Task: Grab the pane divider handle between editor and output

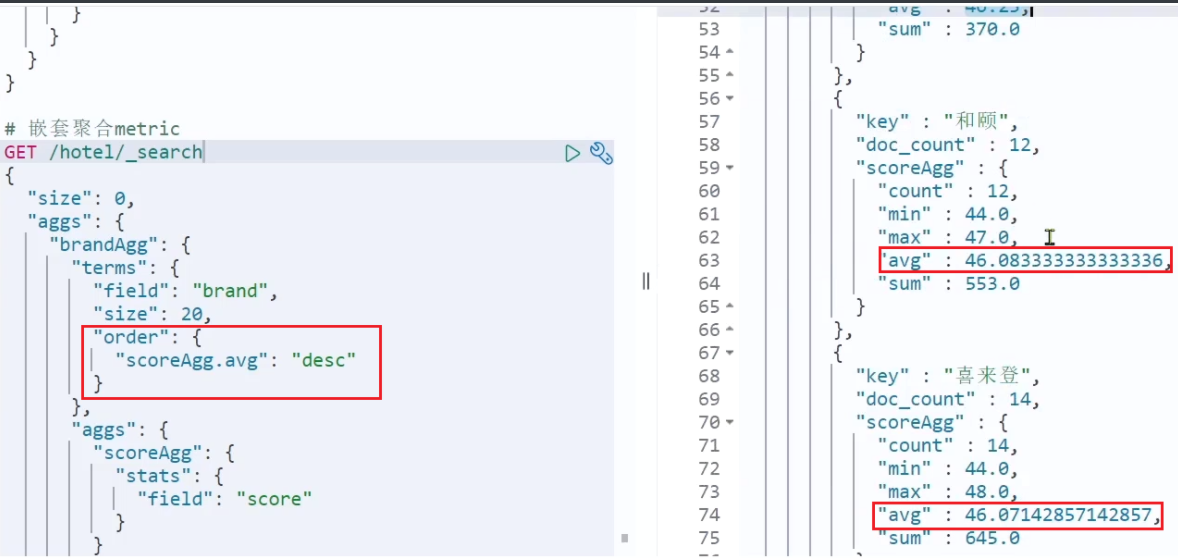Action: 646,282
